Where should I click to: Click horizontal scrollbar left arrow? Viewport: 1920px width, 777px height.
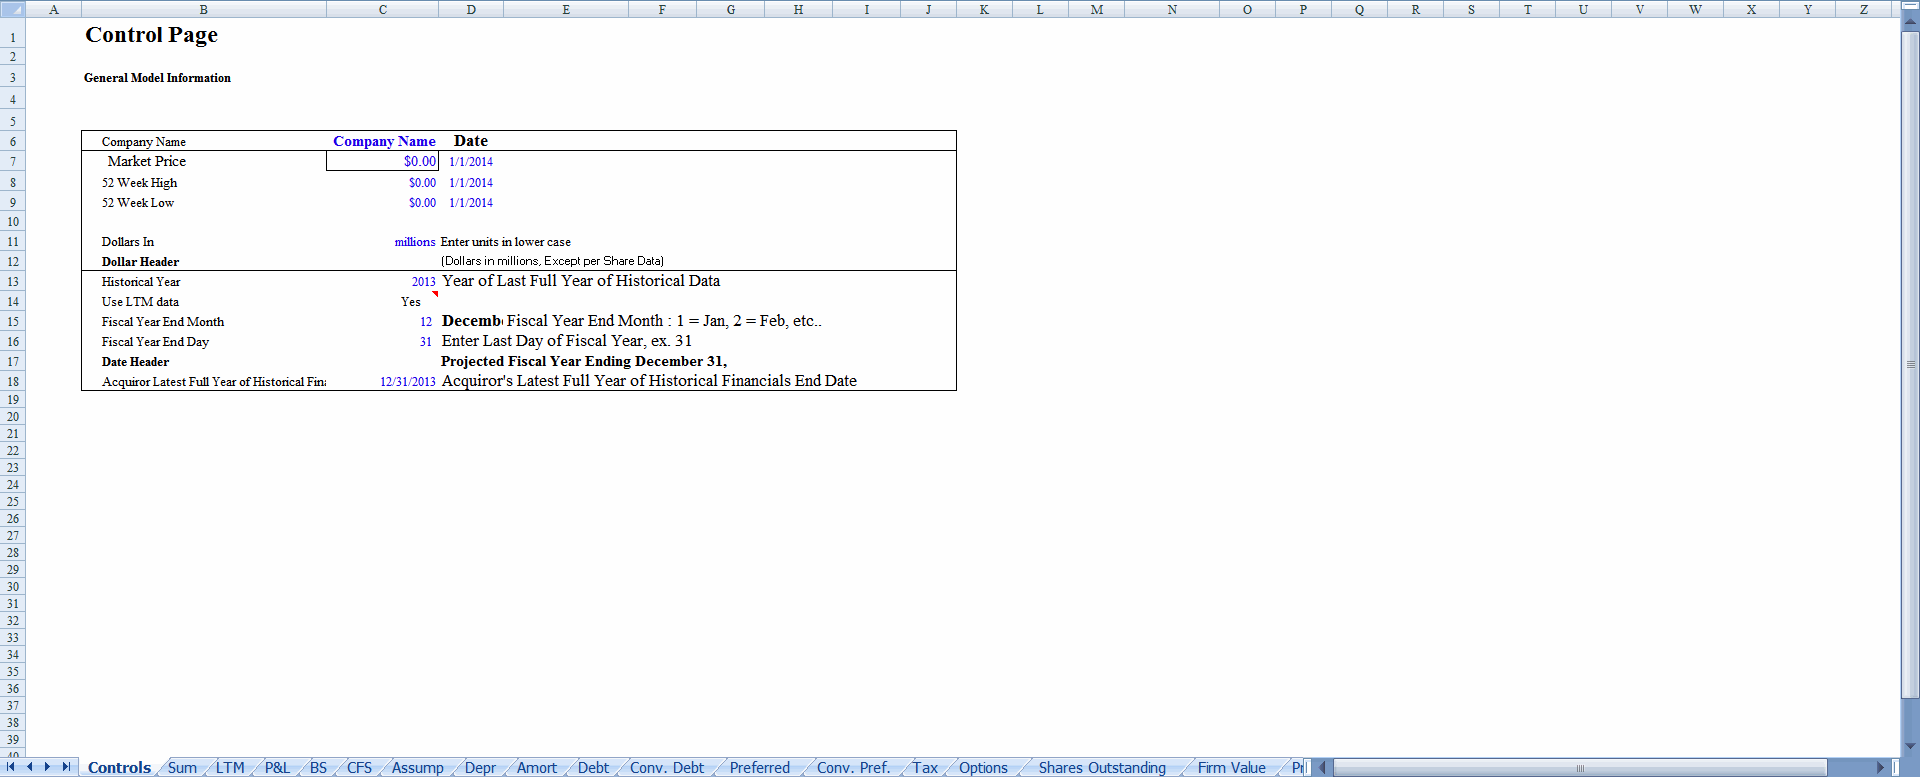click(x=1322, y=768)
